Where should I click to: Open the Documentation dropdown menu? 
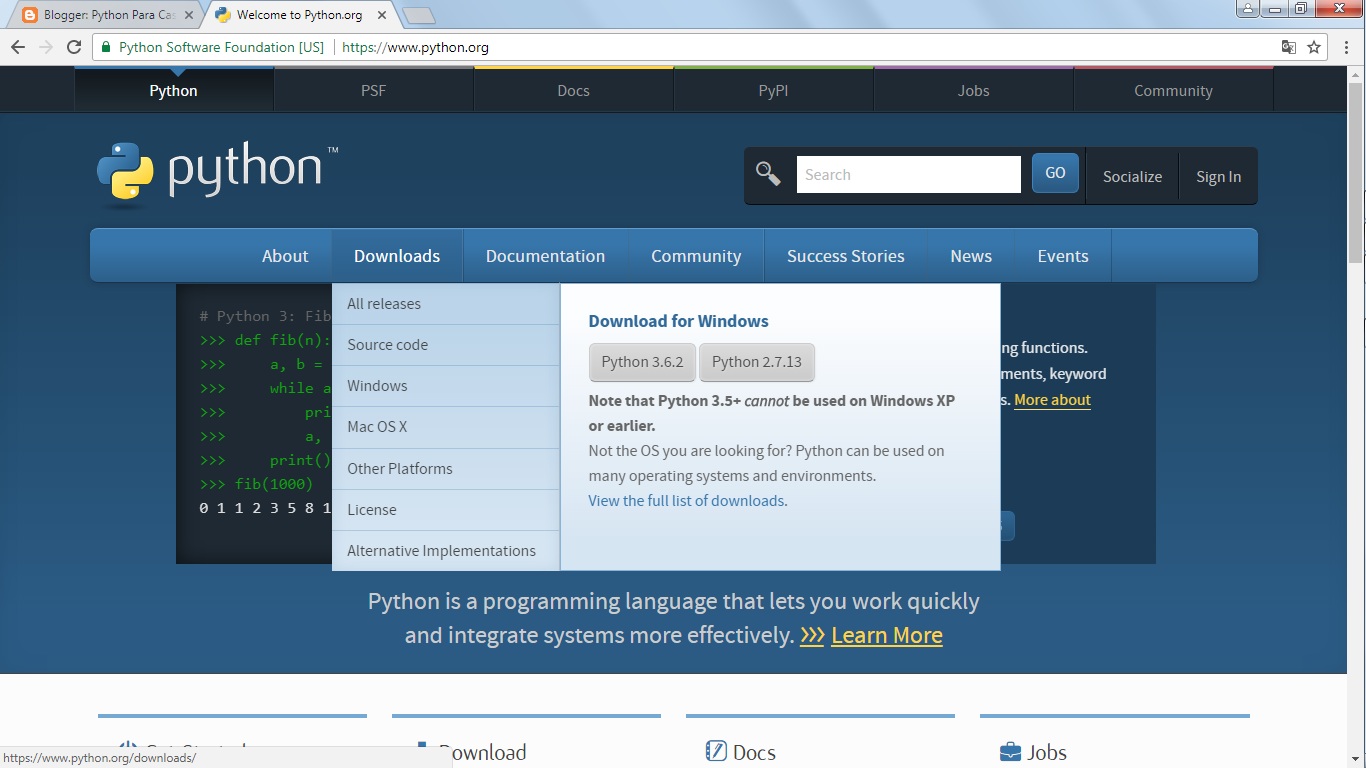(545, 255)
